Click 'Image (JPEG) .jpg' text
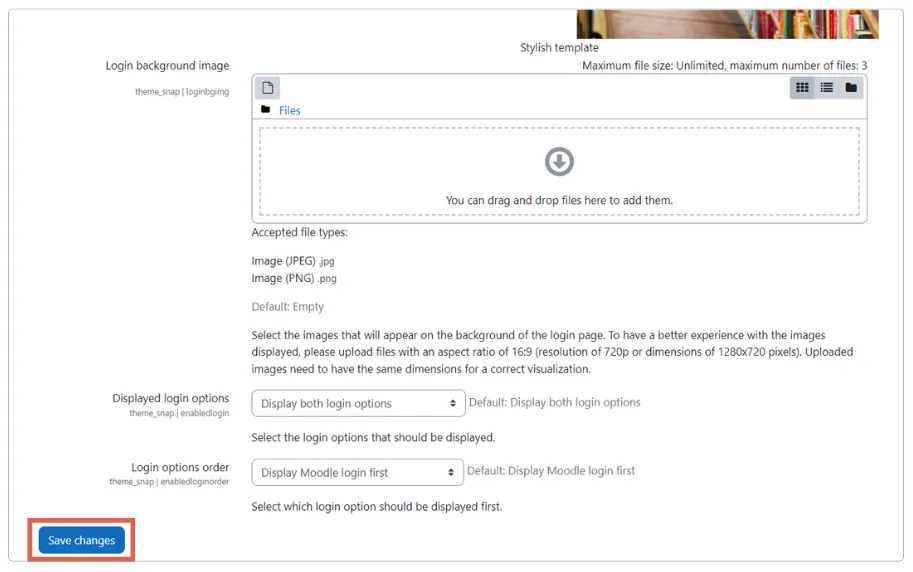 (293, 261)
